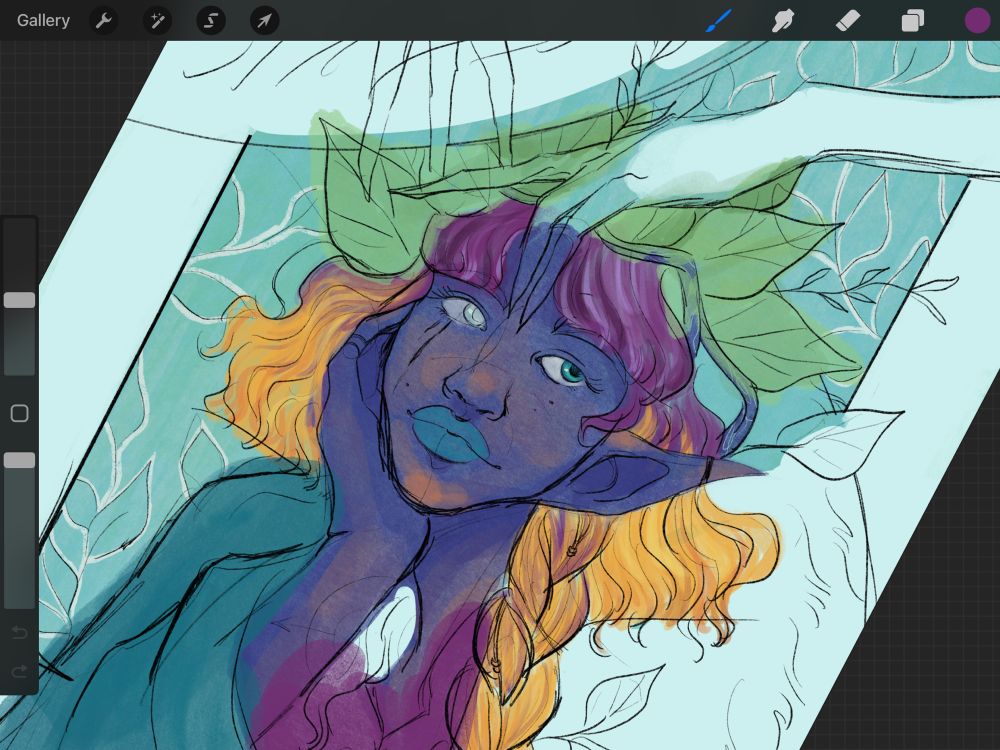1000x750 pixels.
Task: Open the Actions wrench menu
Action: [x=103, y=21]
